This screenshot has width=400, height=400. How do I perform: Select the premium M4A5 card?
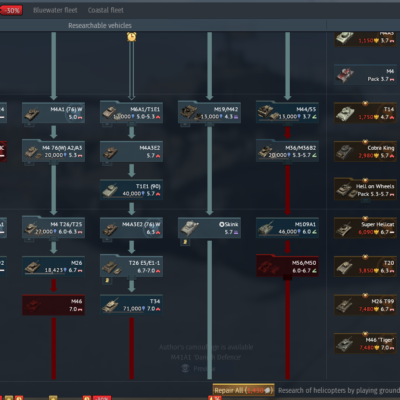365,39
